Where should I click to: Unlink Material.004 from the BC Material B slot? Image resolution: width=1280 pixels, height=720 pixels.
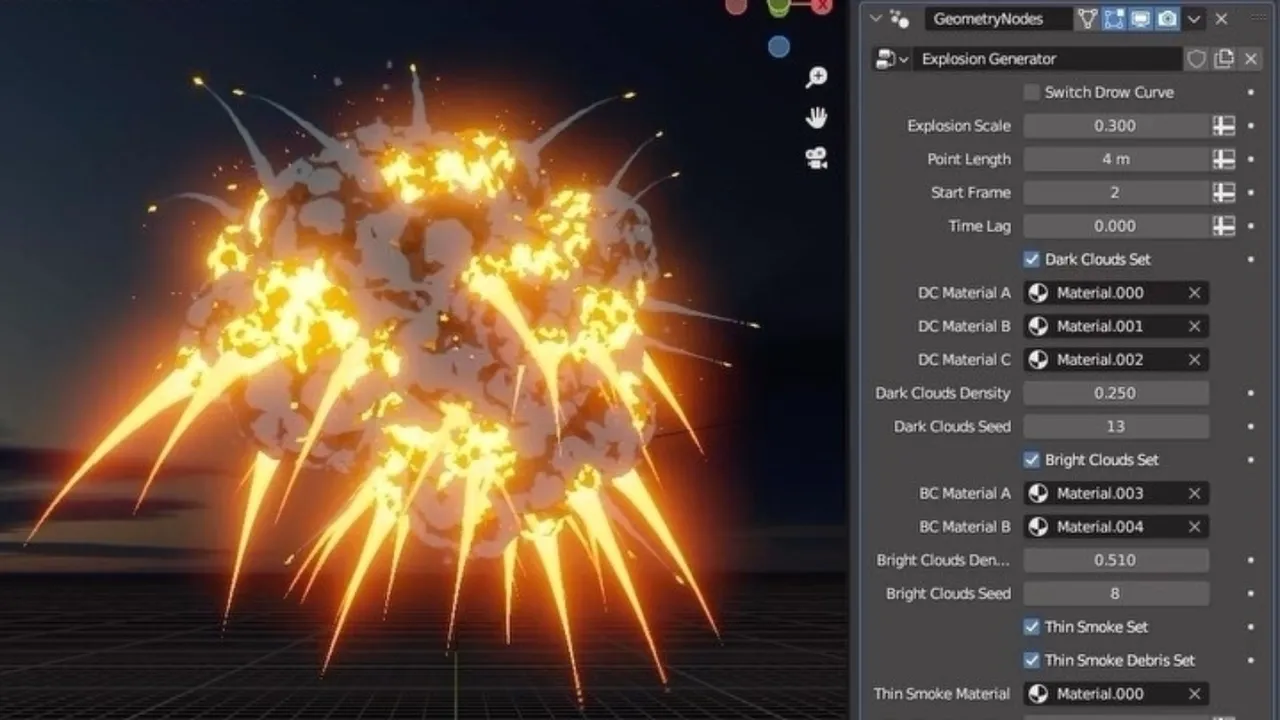(1194, 526)
